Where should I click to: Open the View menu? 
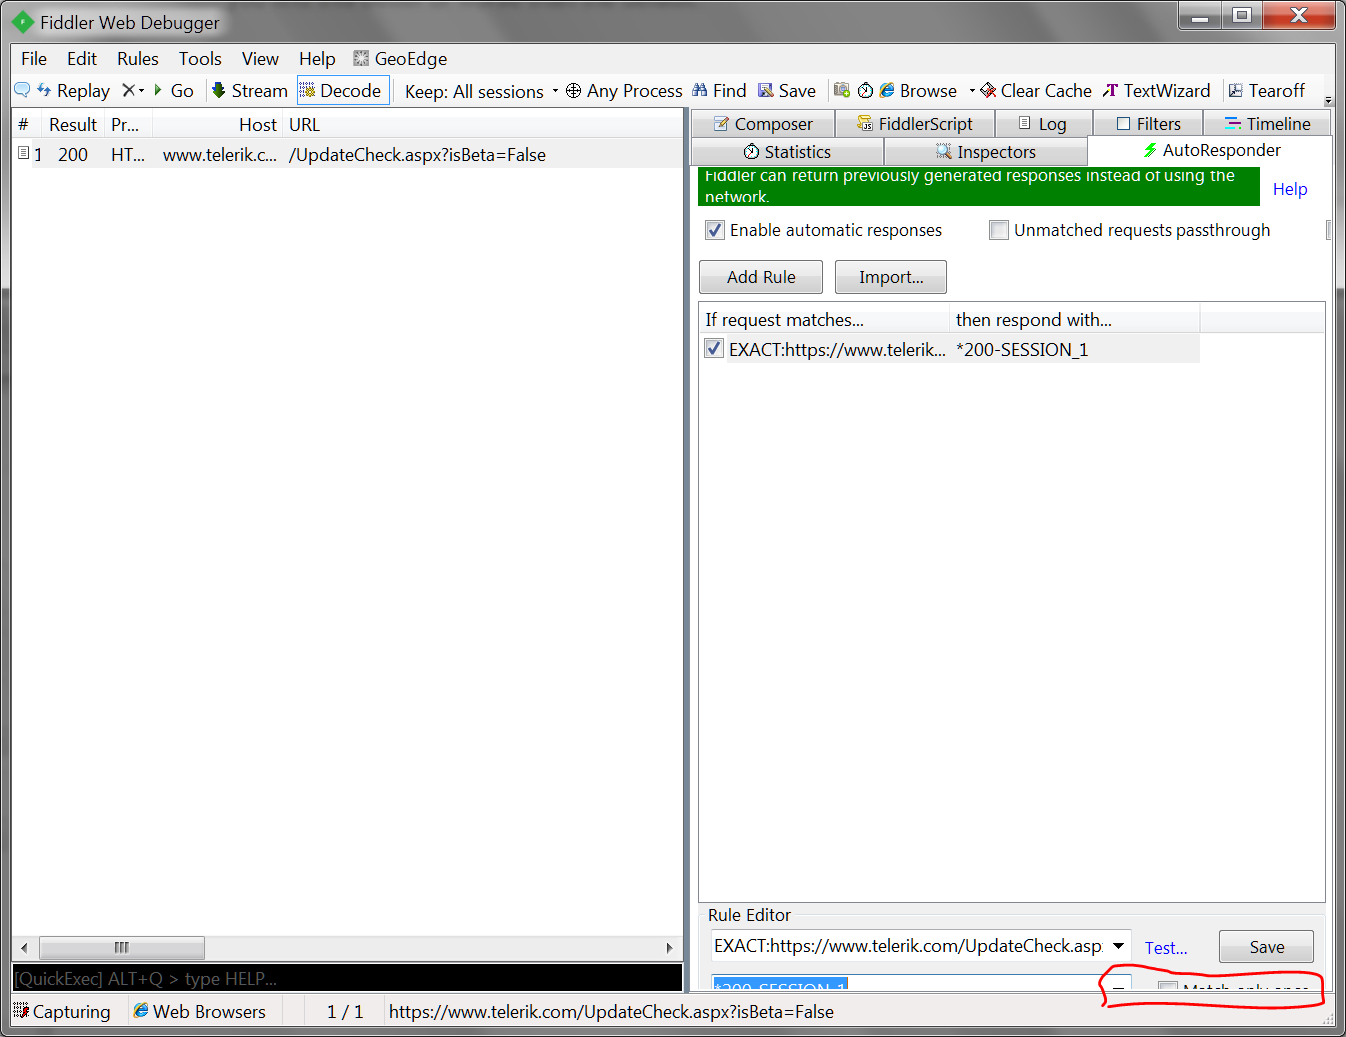click(x=260, y=59)
